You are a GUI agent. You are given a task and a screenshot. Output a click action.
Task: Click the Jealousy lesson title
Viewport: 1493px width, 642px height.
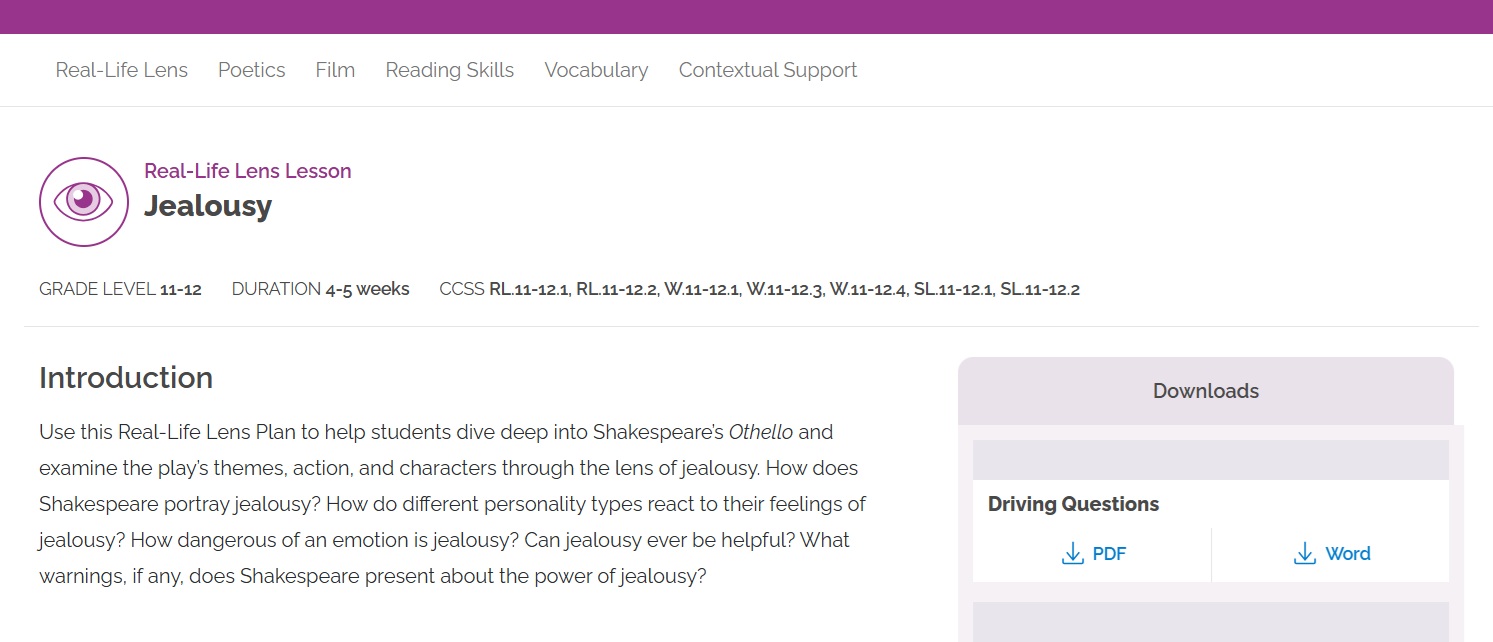208,206
